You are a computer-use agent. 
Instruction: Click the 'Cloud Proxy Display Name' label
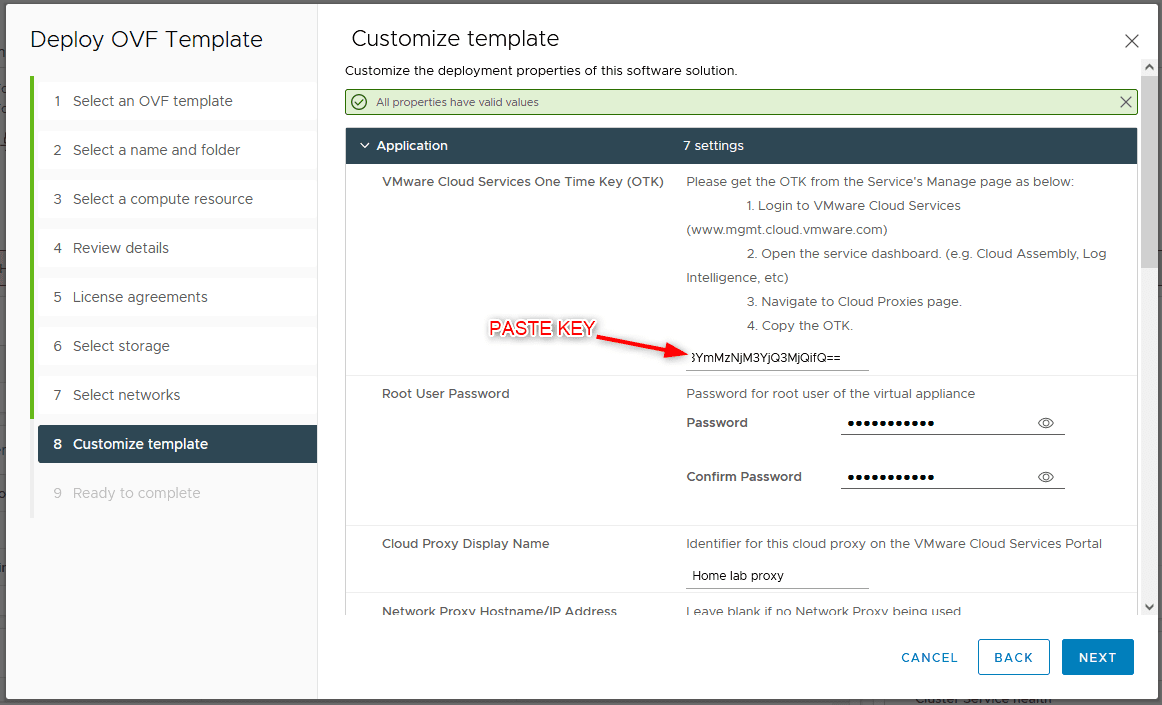tap(465, 544)
